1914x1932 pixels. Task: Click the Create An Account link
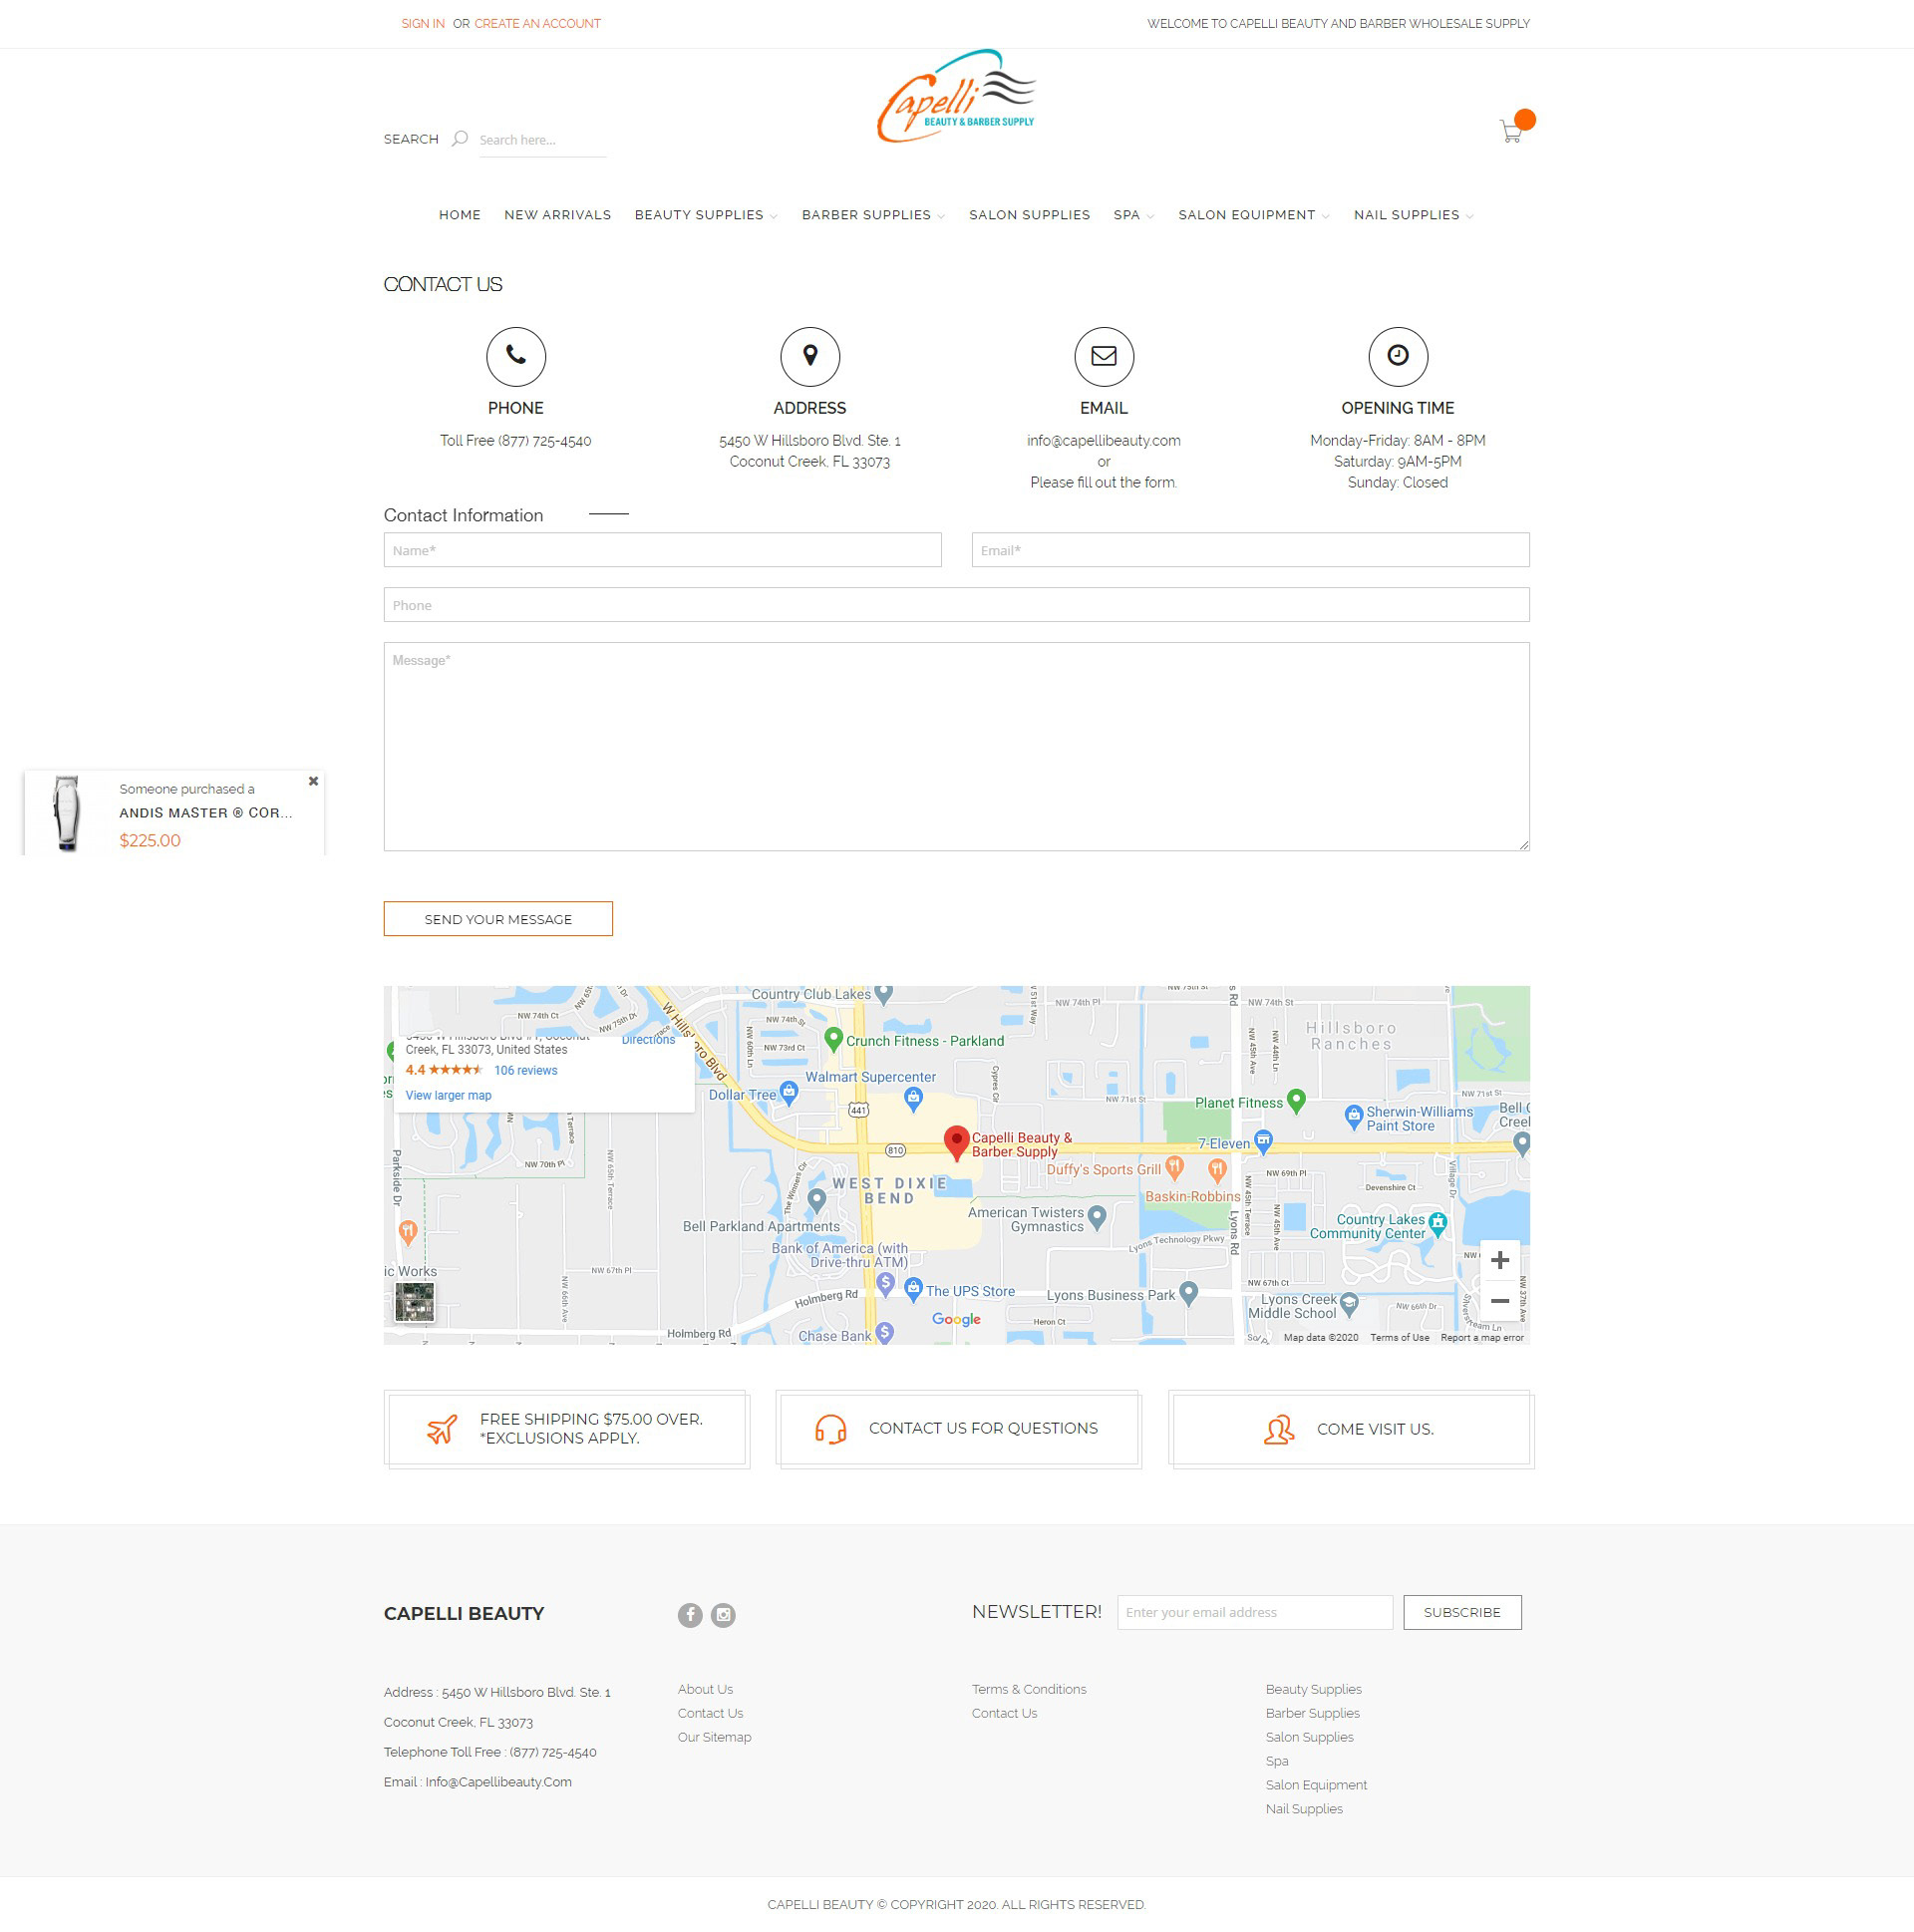coord(537,24)
